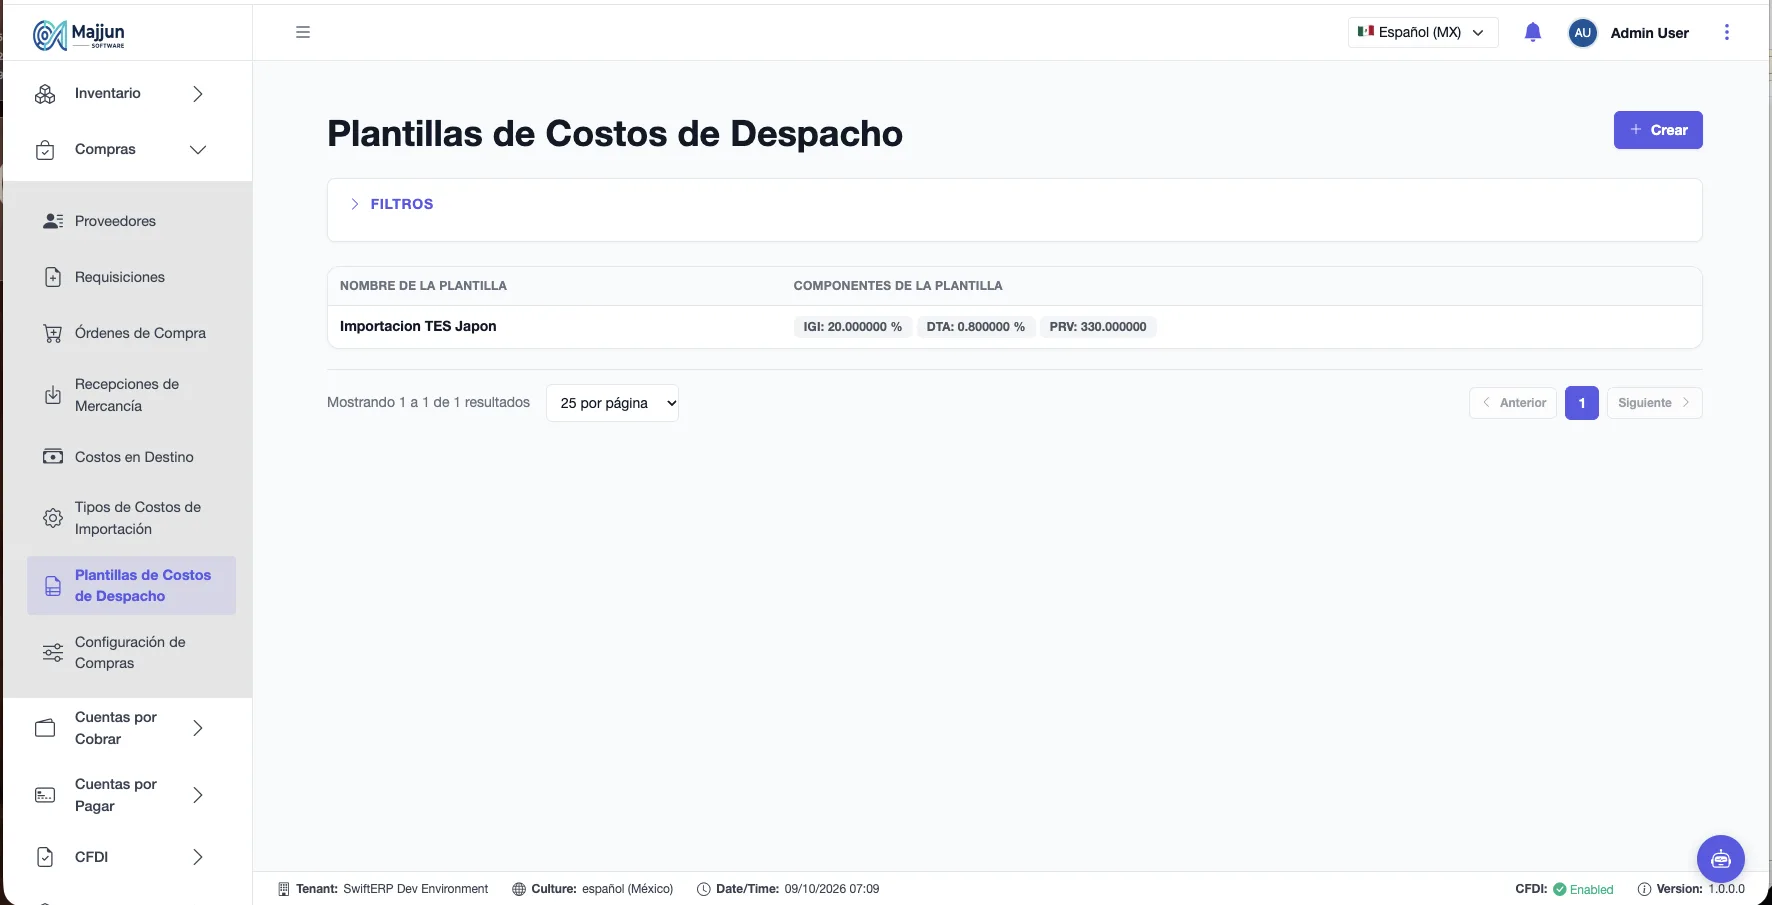Expand the Cuentas por Cobrar chevron
The height and width of the screenshot is (905, 1772).
click(198, 728)
